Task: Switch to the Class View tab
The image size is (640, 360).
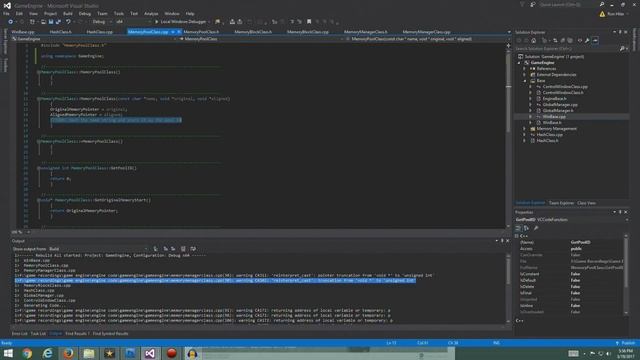Action: [x=586, y=203]
